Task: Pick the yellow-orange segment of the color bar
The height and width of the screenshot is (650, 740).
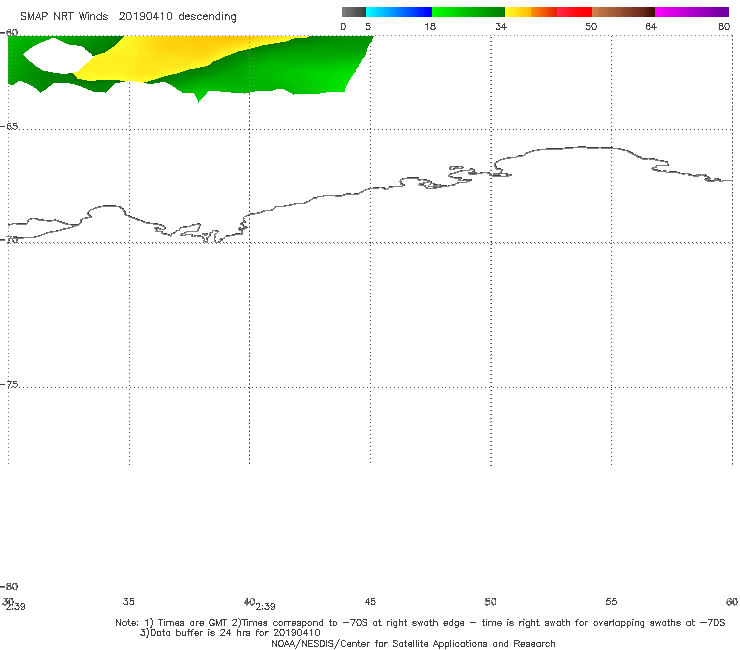Action: [x=531, y=12]
